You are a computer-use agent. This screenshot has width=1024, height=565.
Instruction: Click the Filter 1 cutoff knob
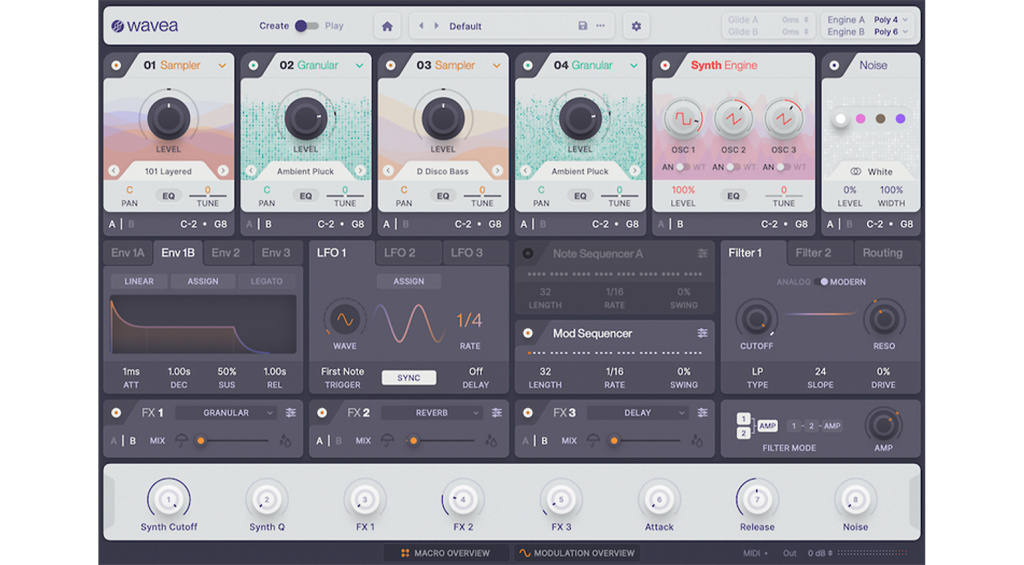click(x=756, y=320)
